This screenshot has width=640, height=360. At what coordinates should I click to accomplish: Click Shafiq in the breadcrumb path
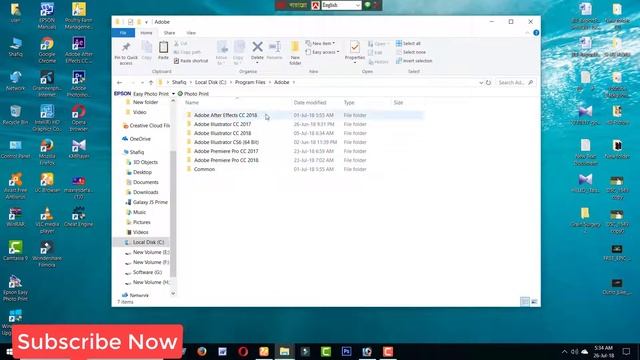(179, 82)
